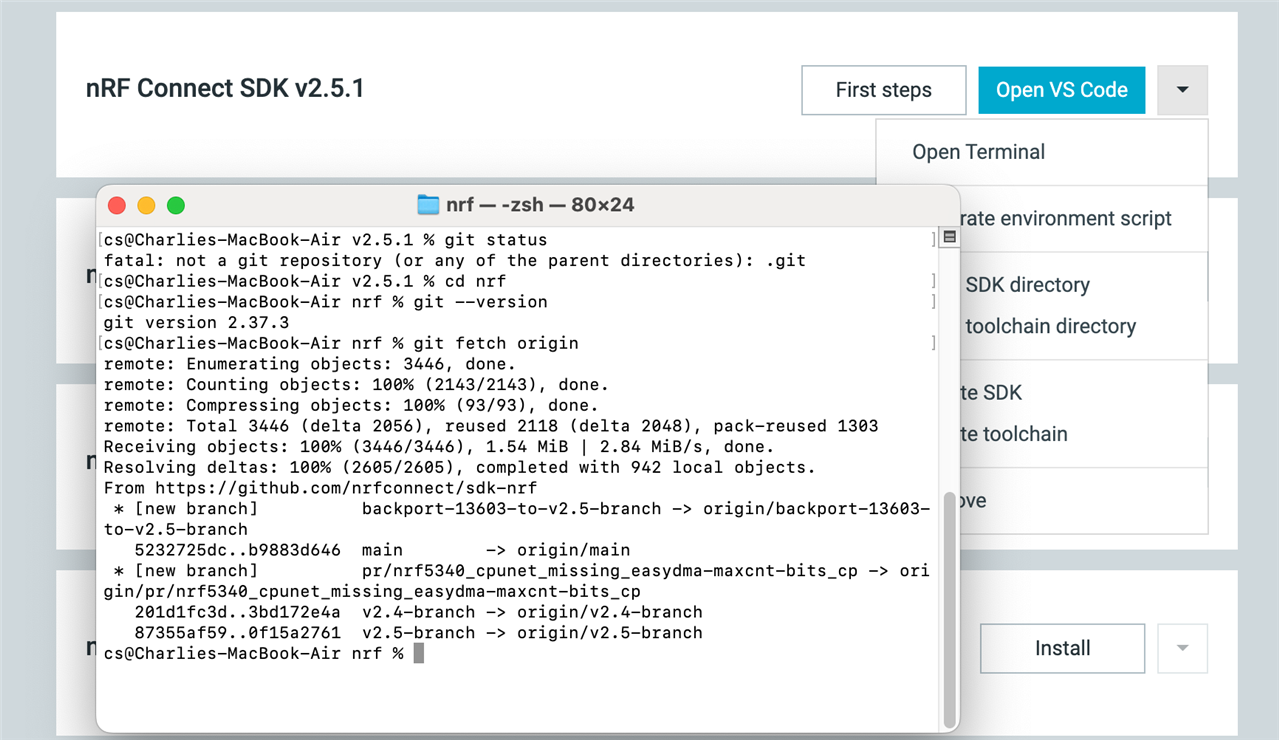Click the "git status" command line in Terminal
Screen dimensions: 1279x740
pyautogui.click(x=325, y=240)
